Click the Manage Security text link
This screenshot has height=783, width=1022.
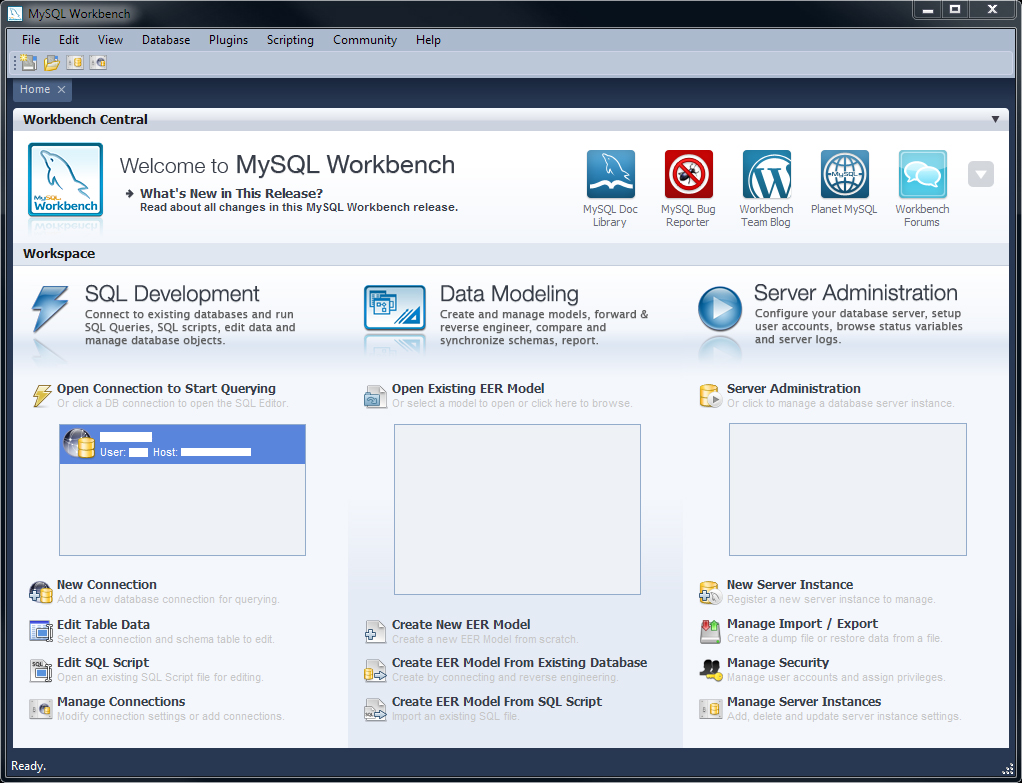pos(778,662)
